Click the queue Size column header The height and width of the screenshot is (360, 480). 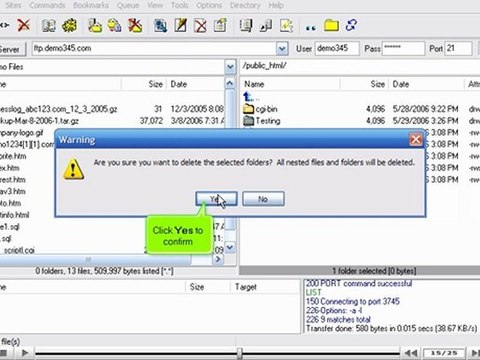(207, 287)
